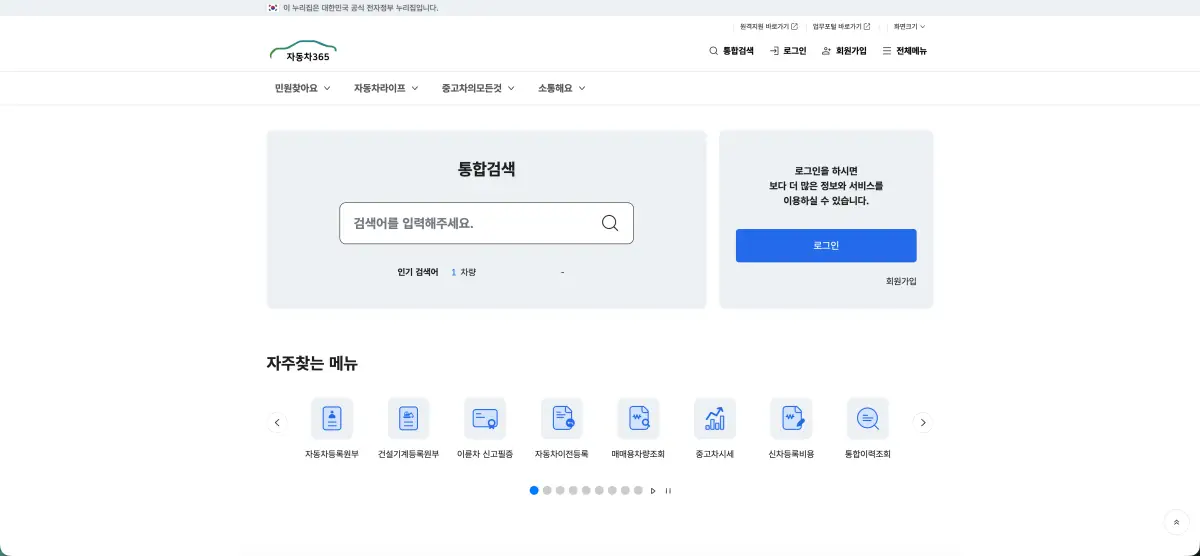Click the 이륜차 신고필증 icon
The image size is (1200, 556).
point(485,419)
